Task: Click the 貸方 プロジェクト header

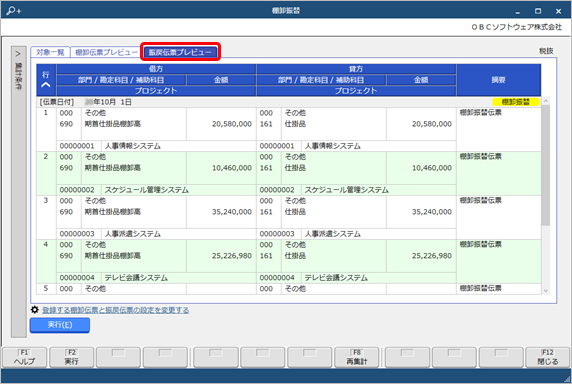Action: 356,91
